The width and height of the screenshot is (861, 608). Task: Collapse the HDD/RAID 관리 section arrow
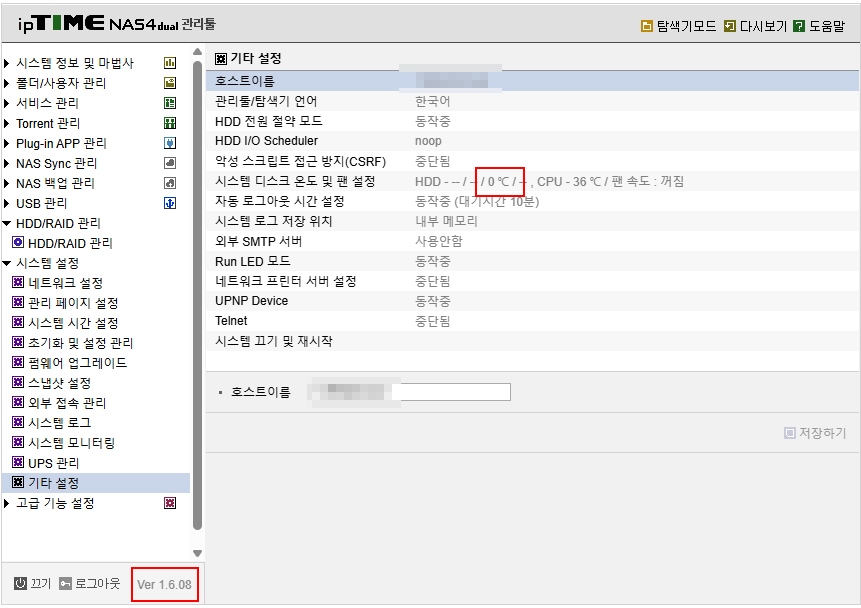click(7, 223)
